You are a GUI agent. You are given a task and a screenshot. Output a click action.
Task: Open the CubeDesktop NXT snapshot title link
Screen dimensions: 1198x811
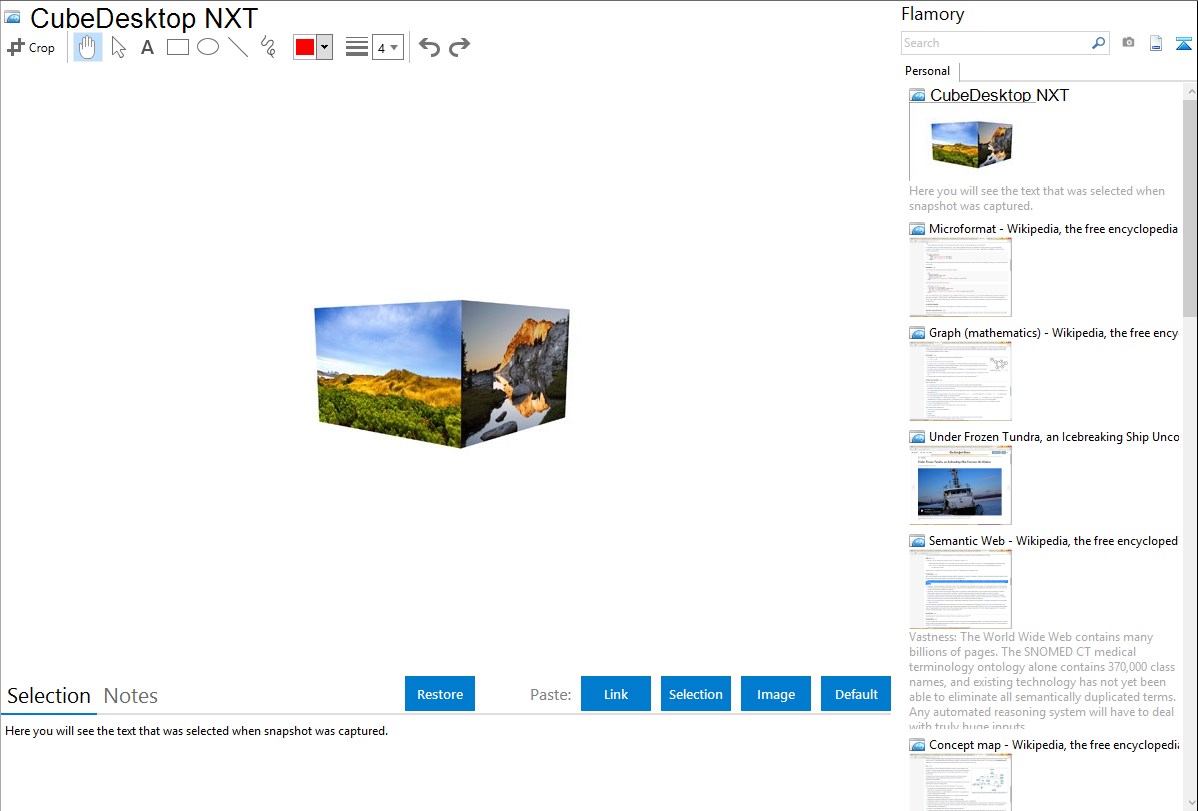click(999, 96)
